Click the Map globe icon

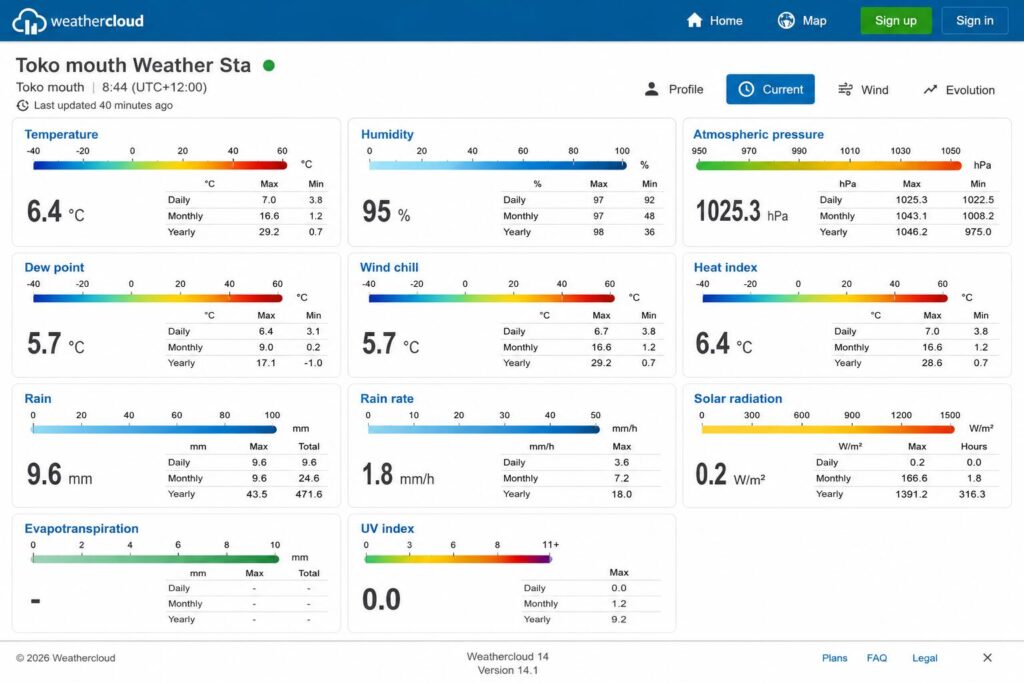click(x=786, y=20)
